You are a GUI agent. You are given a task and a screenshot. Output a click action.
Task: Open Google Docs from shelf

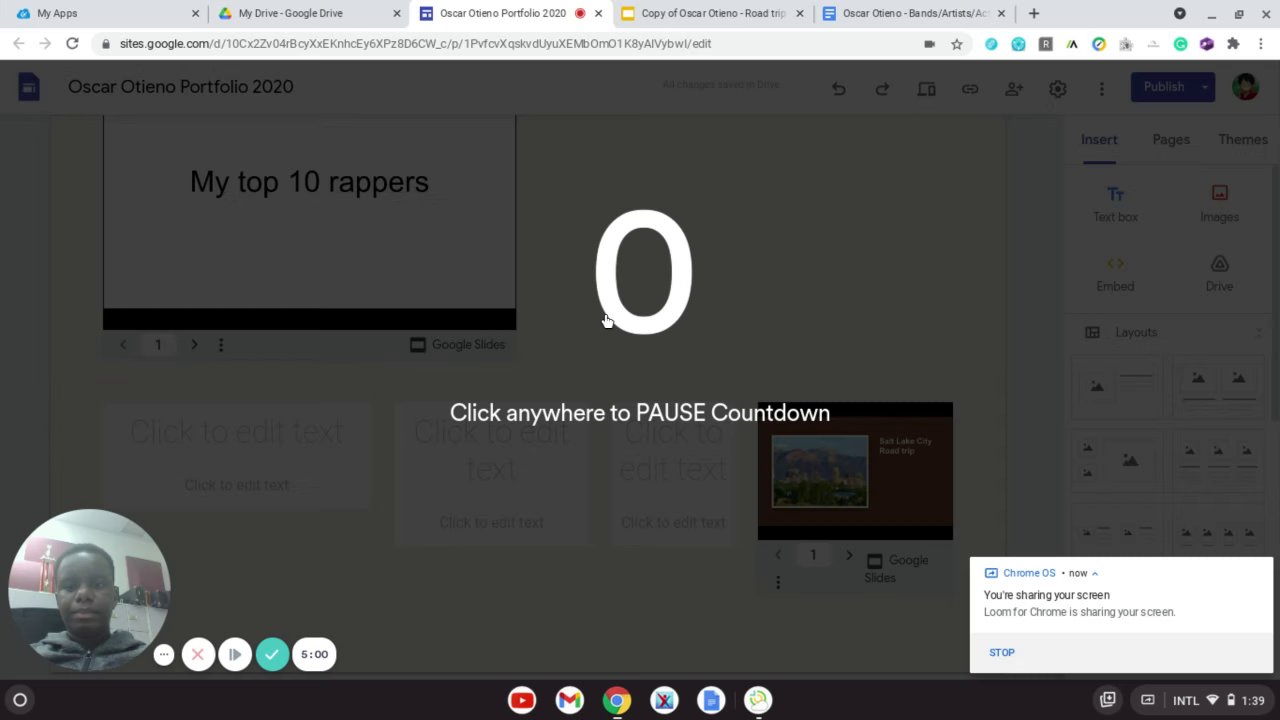pyautogui.click(x=711, y=700)
